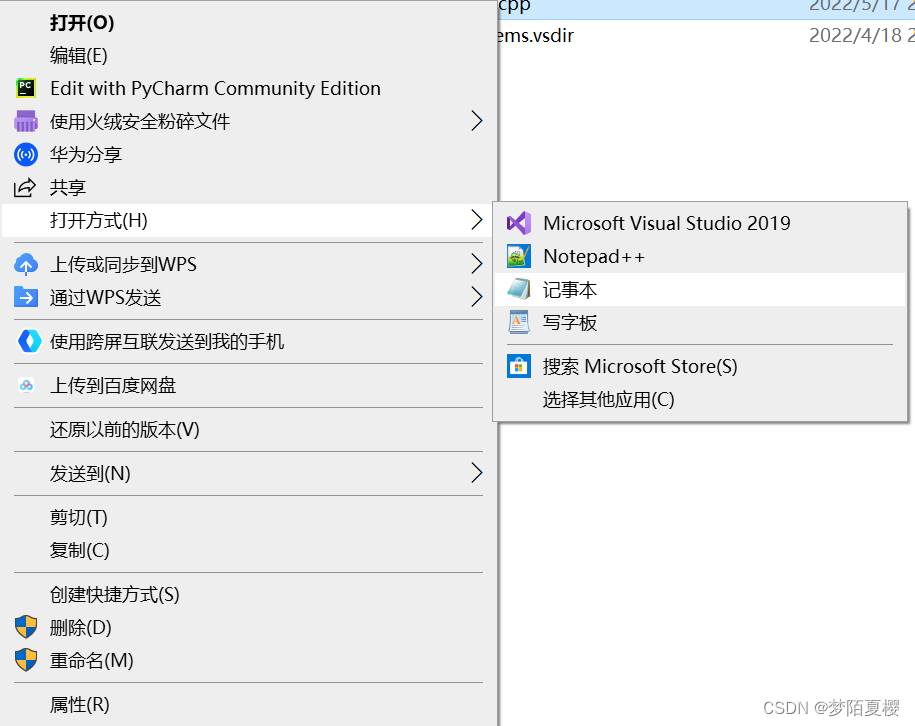Expand the 打开方式(H) submenu chevron
The height and width of the screenshot is (726, 915).
point(477,221)
